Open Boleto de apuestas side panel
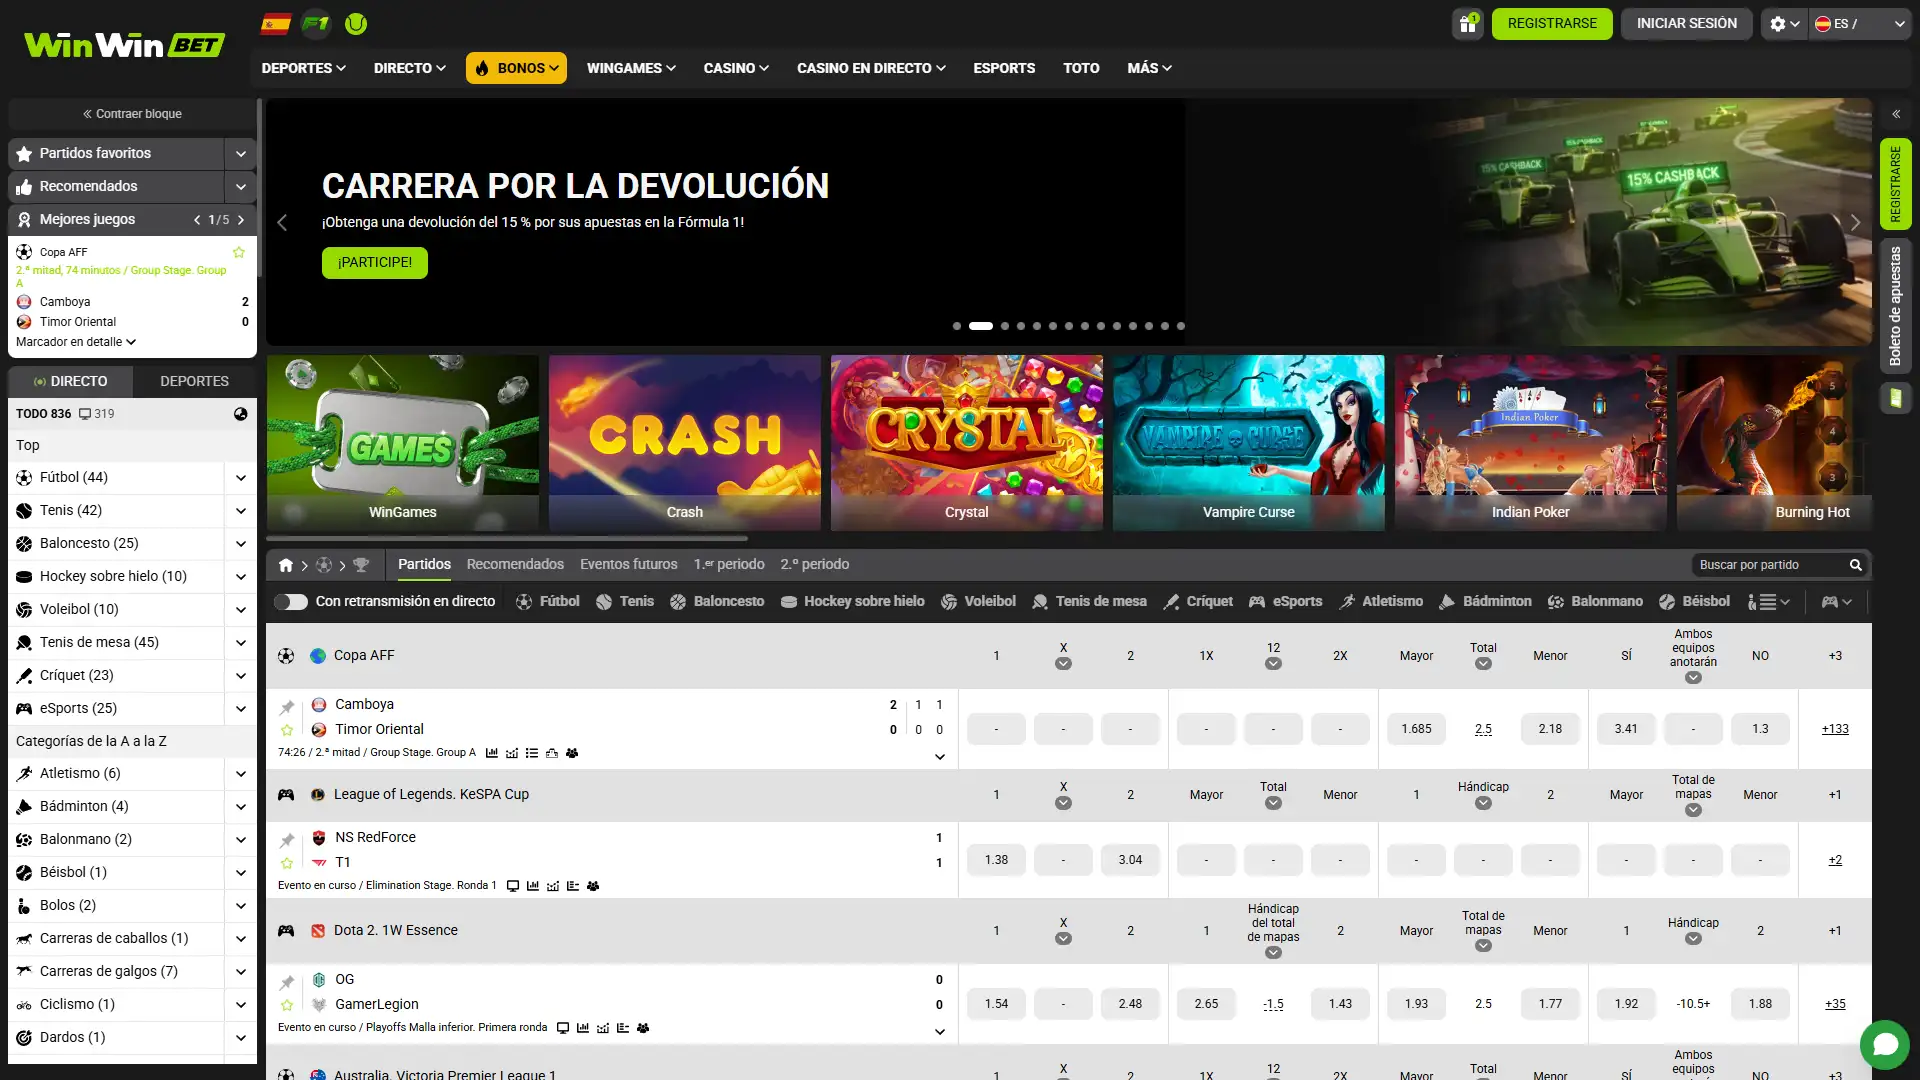1920x1080 pixels. [x=1895, y=306]
